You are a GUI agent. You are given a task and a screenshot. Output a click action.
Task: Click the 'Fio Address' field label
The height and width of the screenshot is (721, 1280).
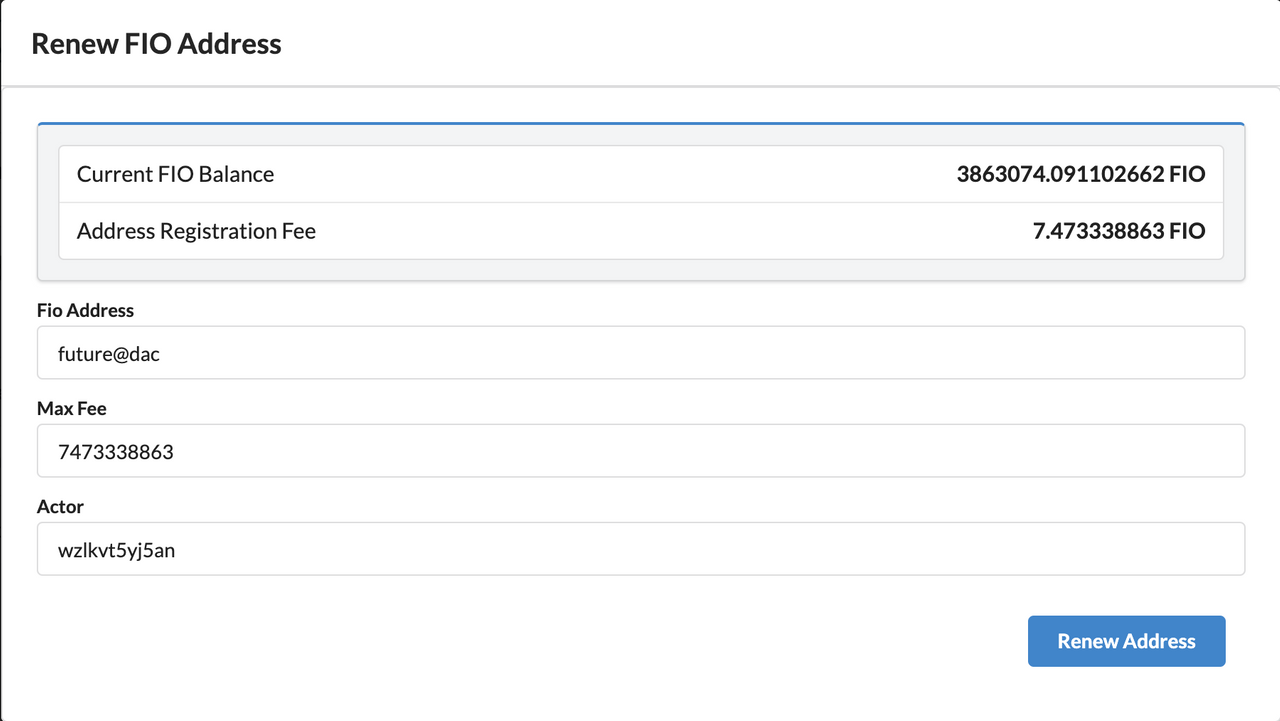(85, 310)
